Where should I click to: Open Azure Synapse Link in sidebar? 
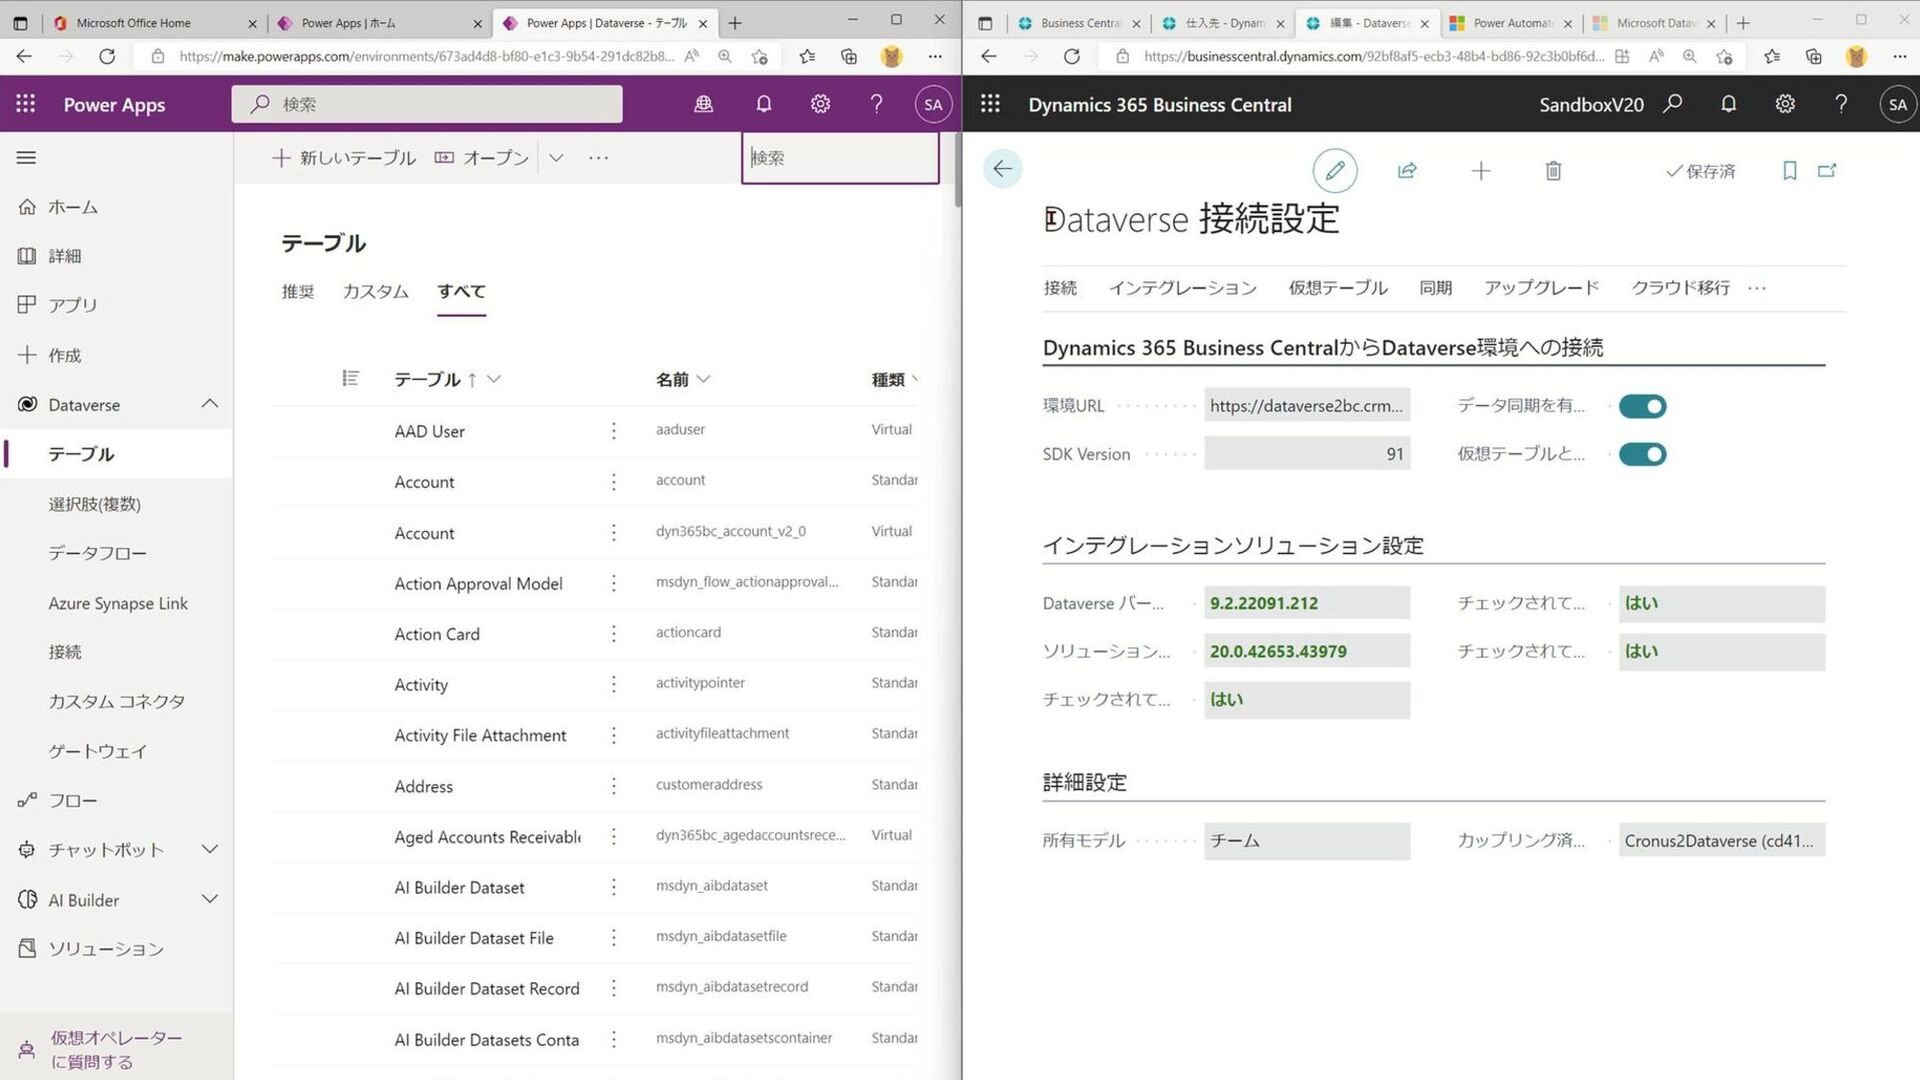coord(118,603)
